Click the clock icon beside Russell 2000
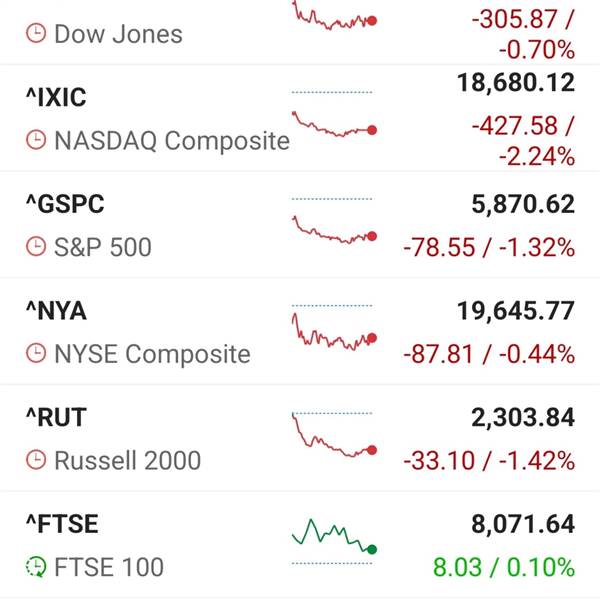Image resolution: width=600 pixels, height=600 pixels. 36,460
